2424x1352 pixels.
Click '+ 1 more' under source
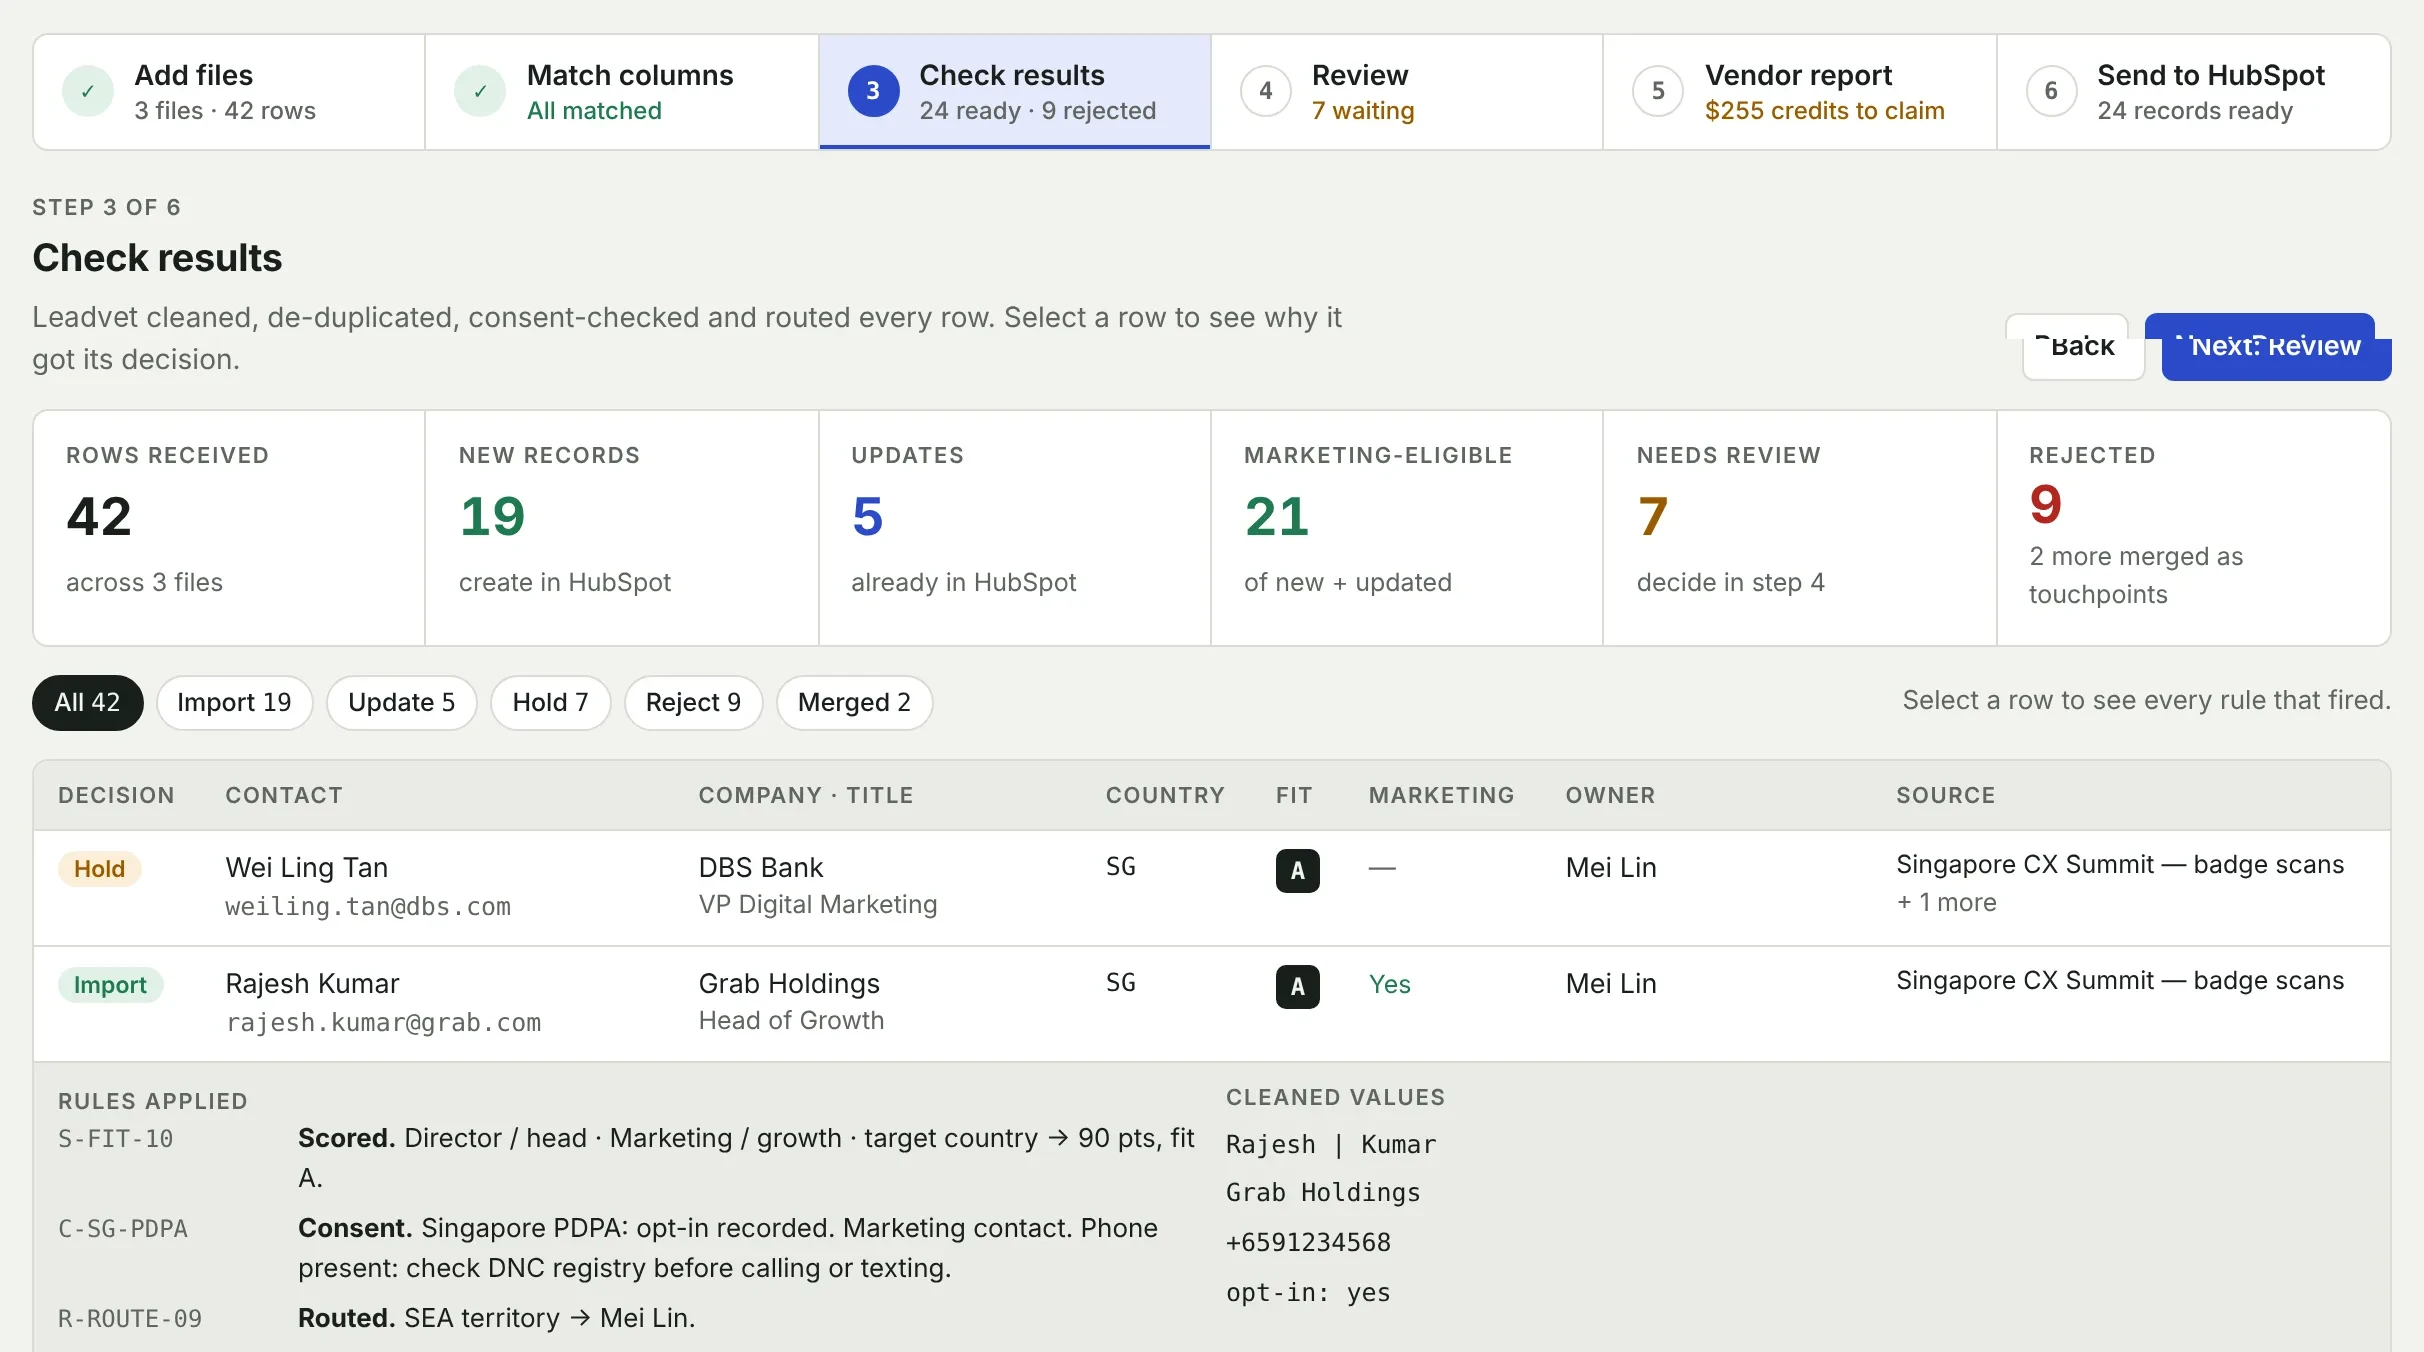point(1946,902)
